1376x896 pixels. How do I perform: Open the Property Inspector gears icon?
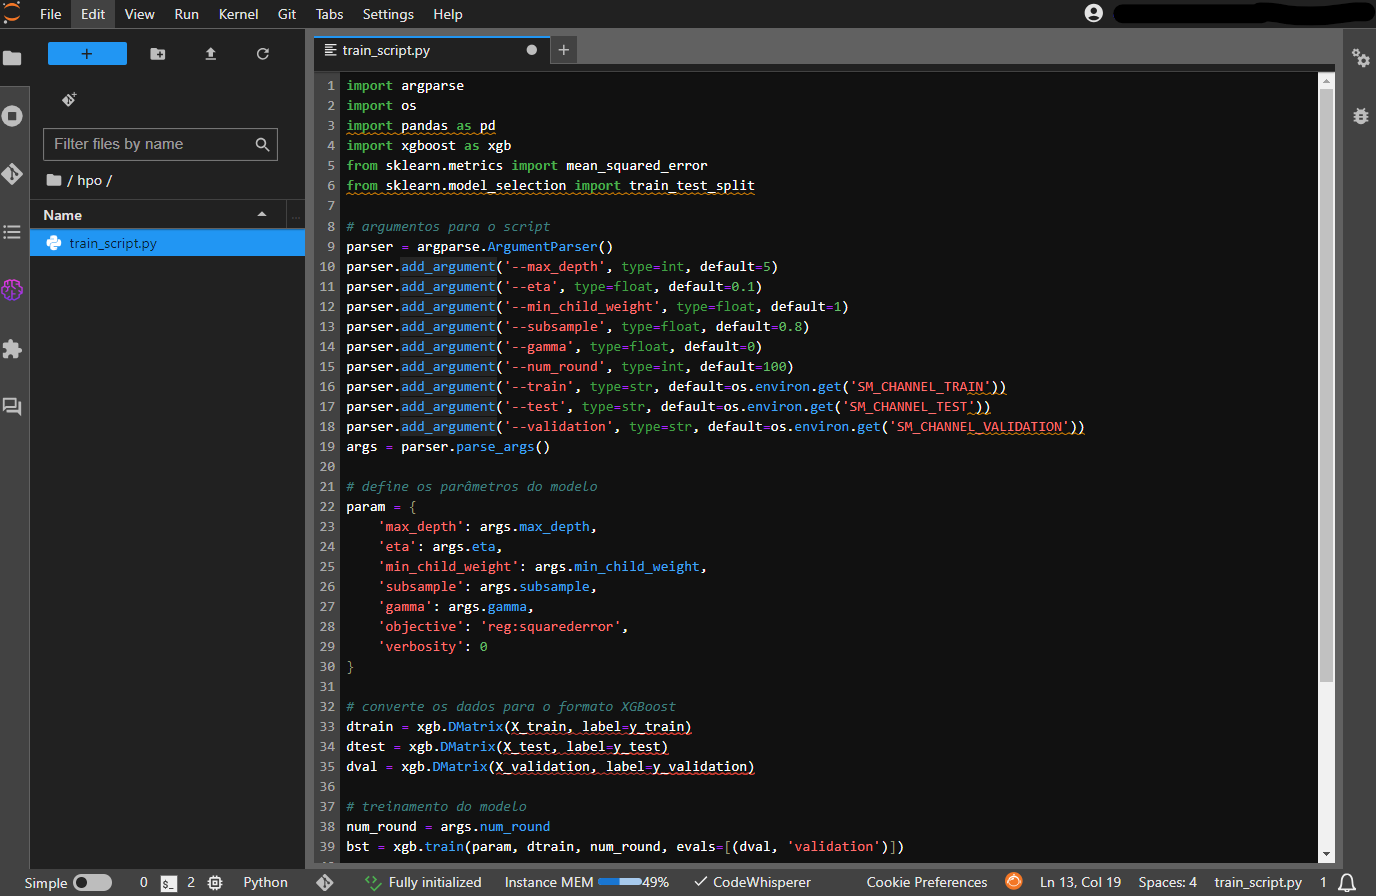pyautogui.click(x=1361, y=58)
